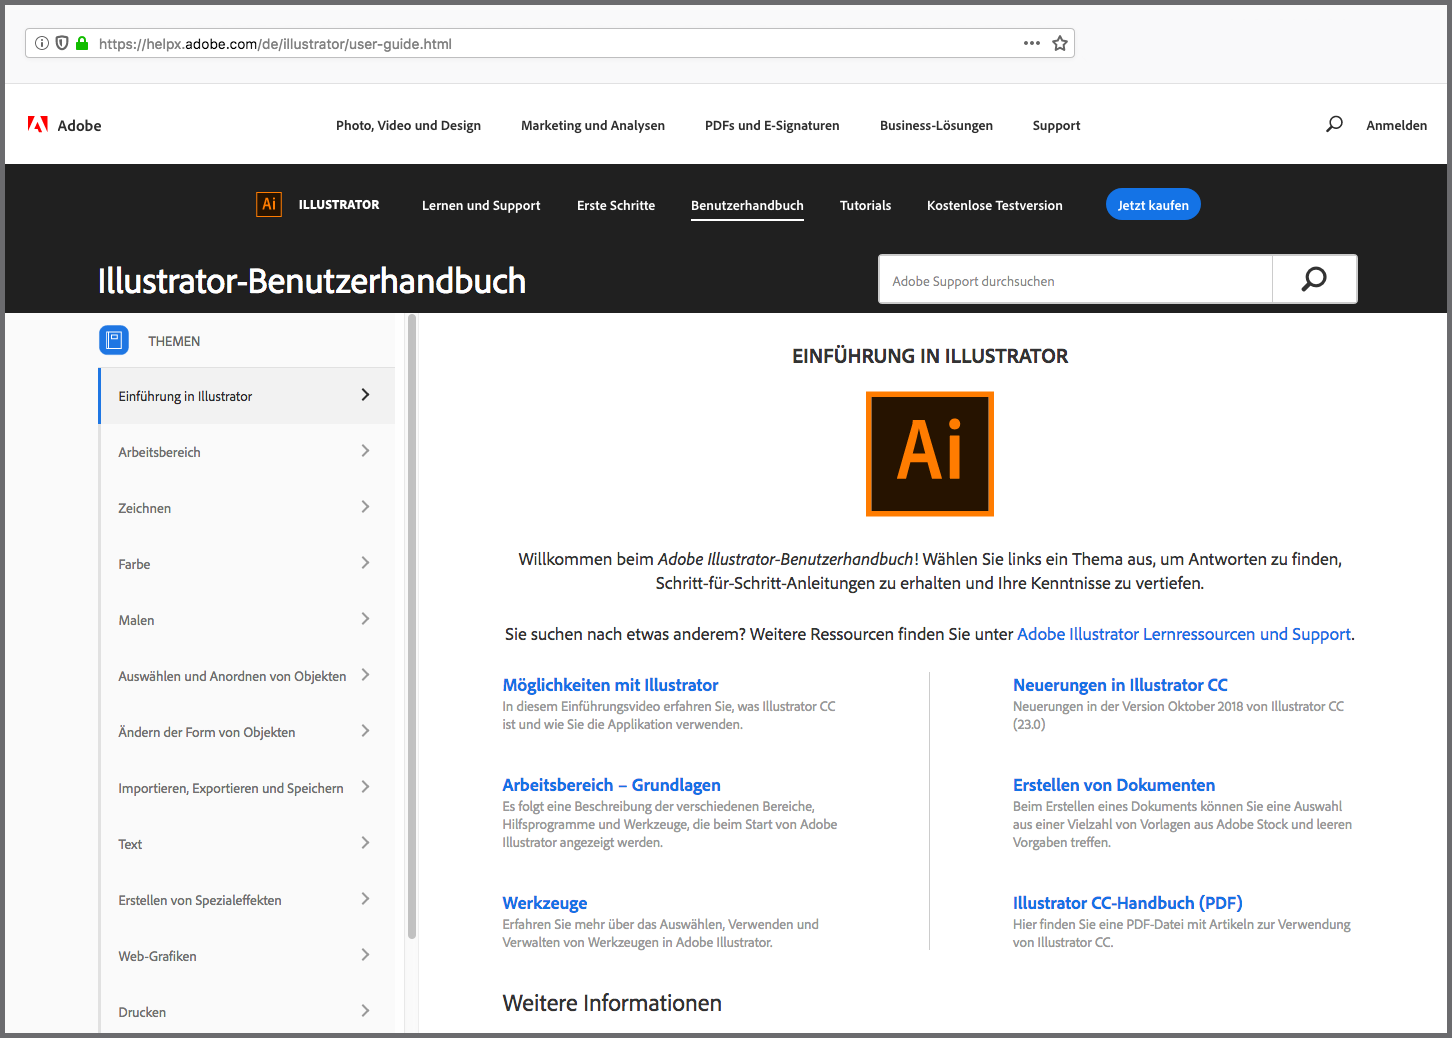Expand the Web-Grafiken topic chevron

[x=365, y=955]
